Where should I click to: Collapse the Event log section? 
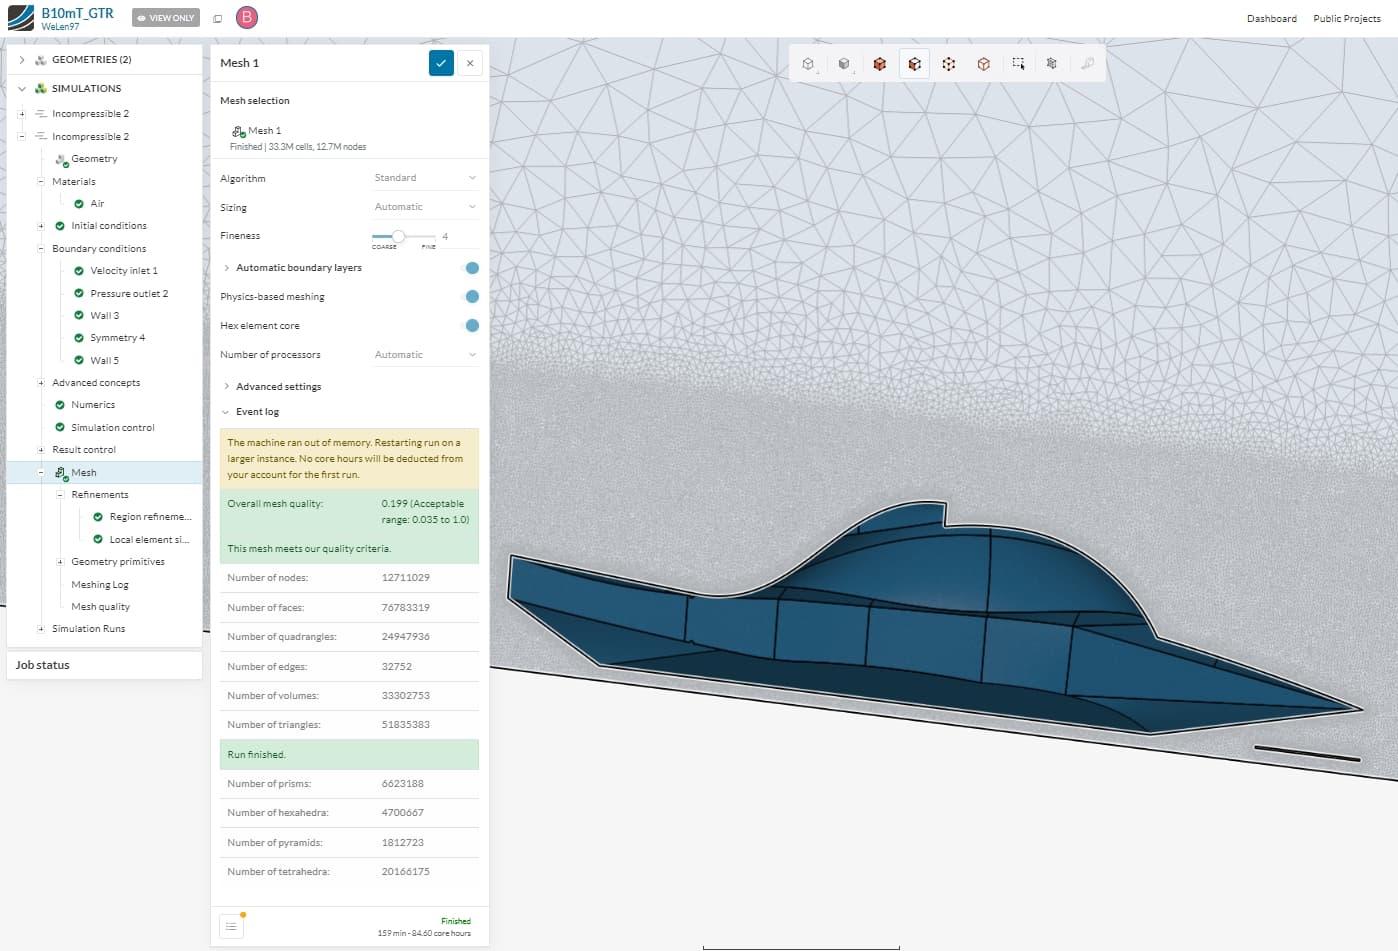251,411
